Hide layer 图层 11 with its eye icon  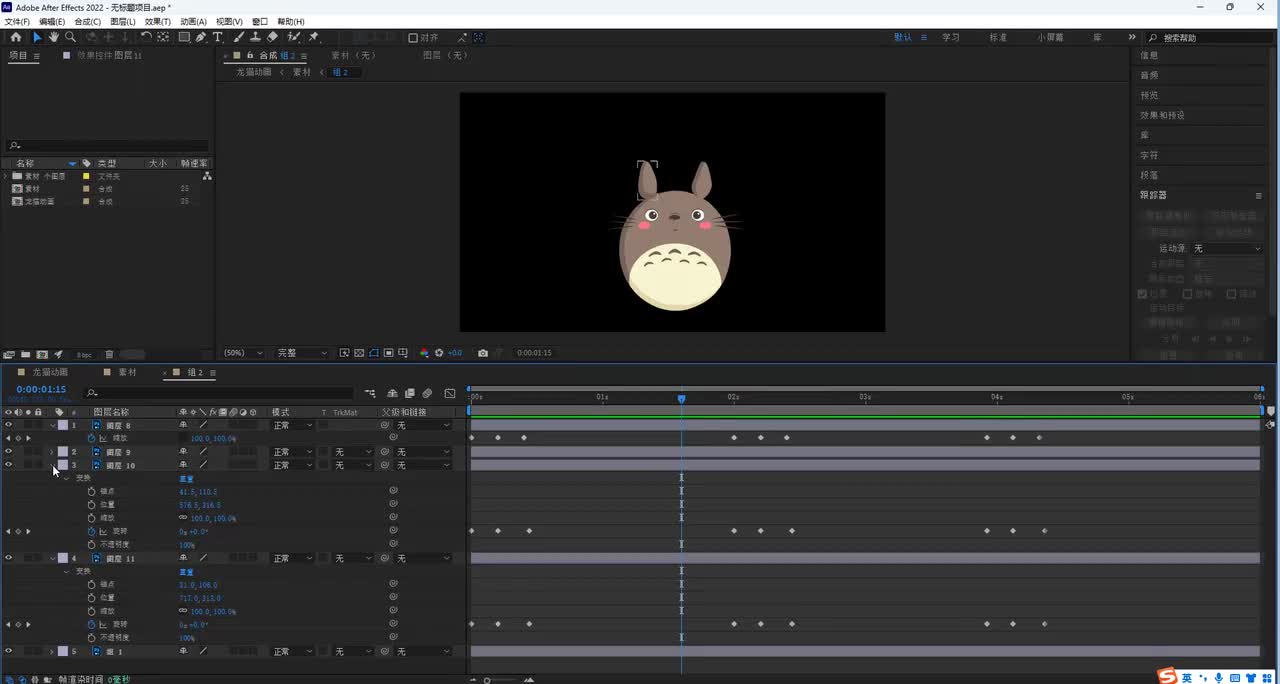pos(9,558)
